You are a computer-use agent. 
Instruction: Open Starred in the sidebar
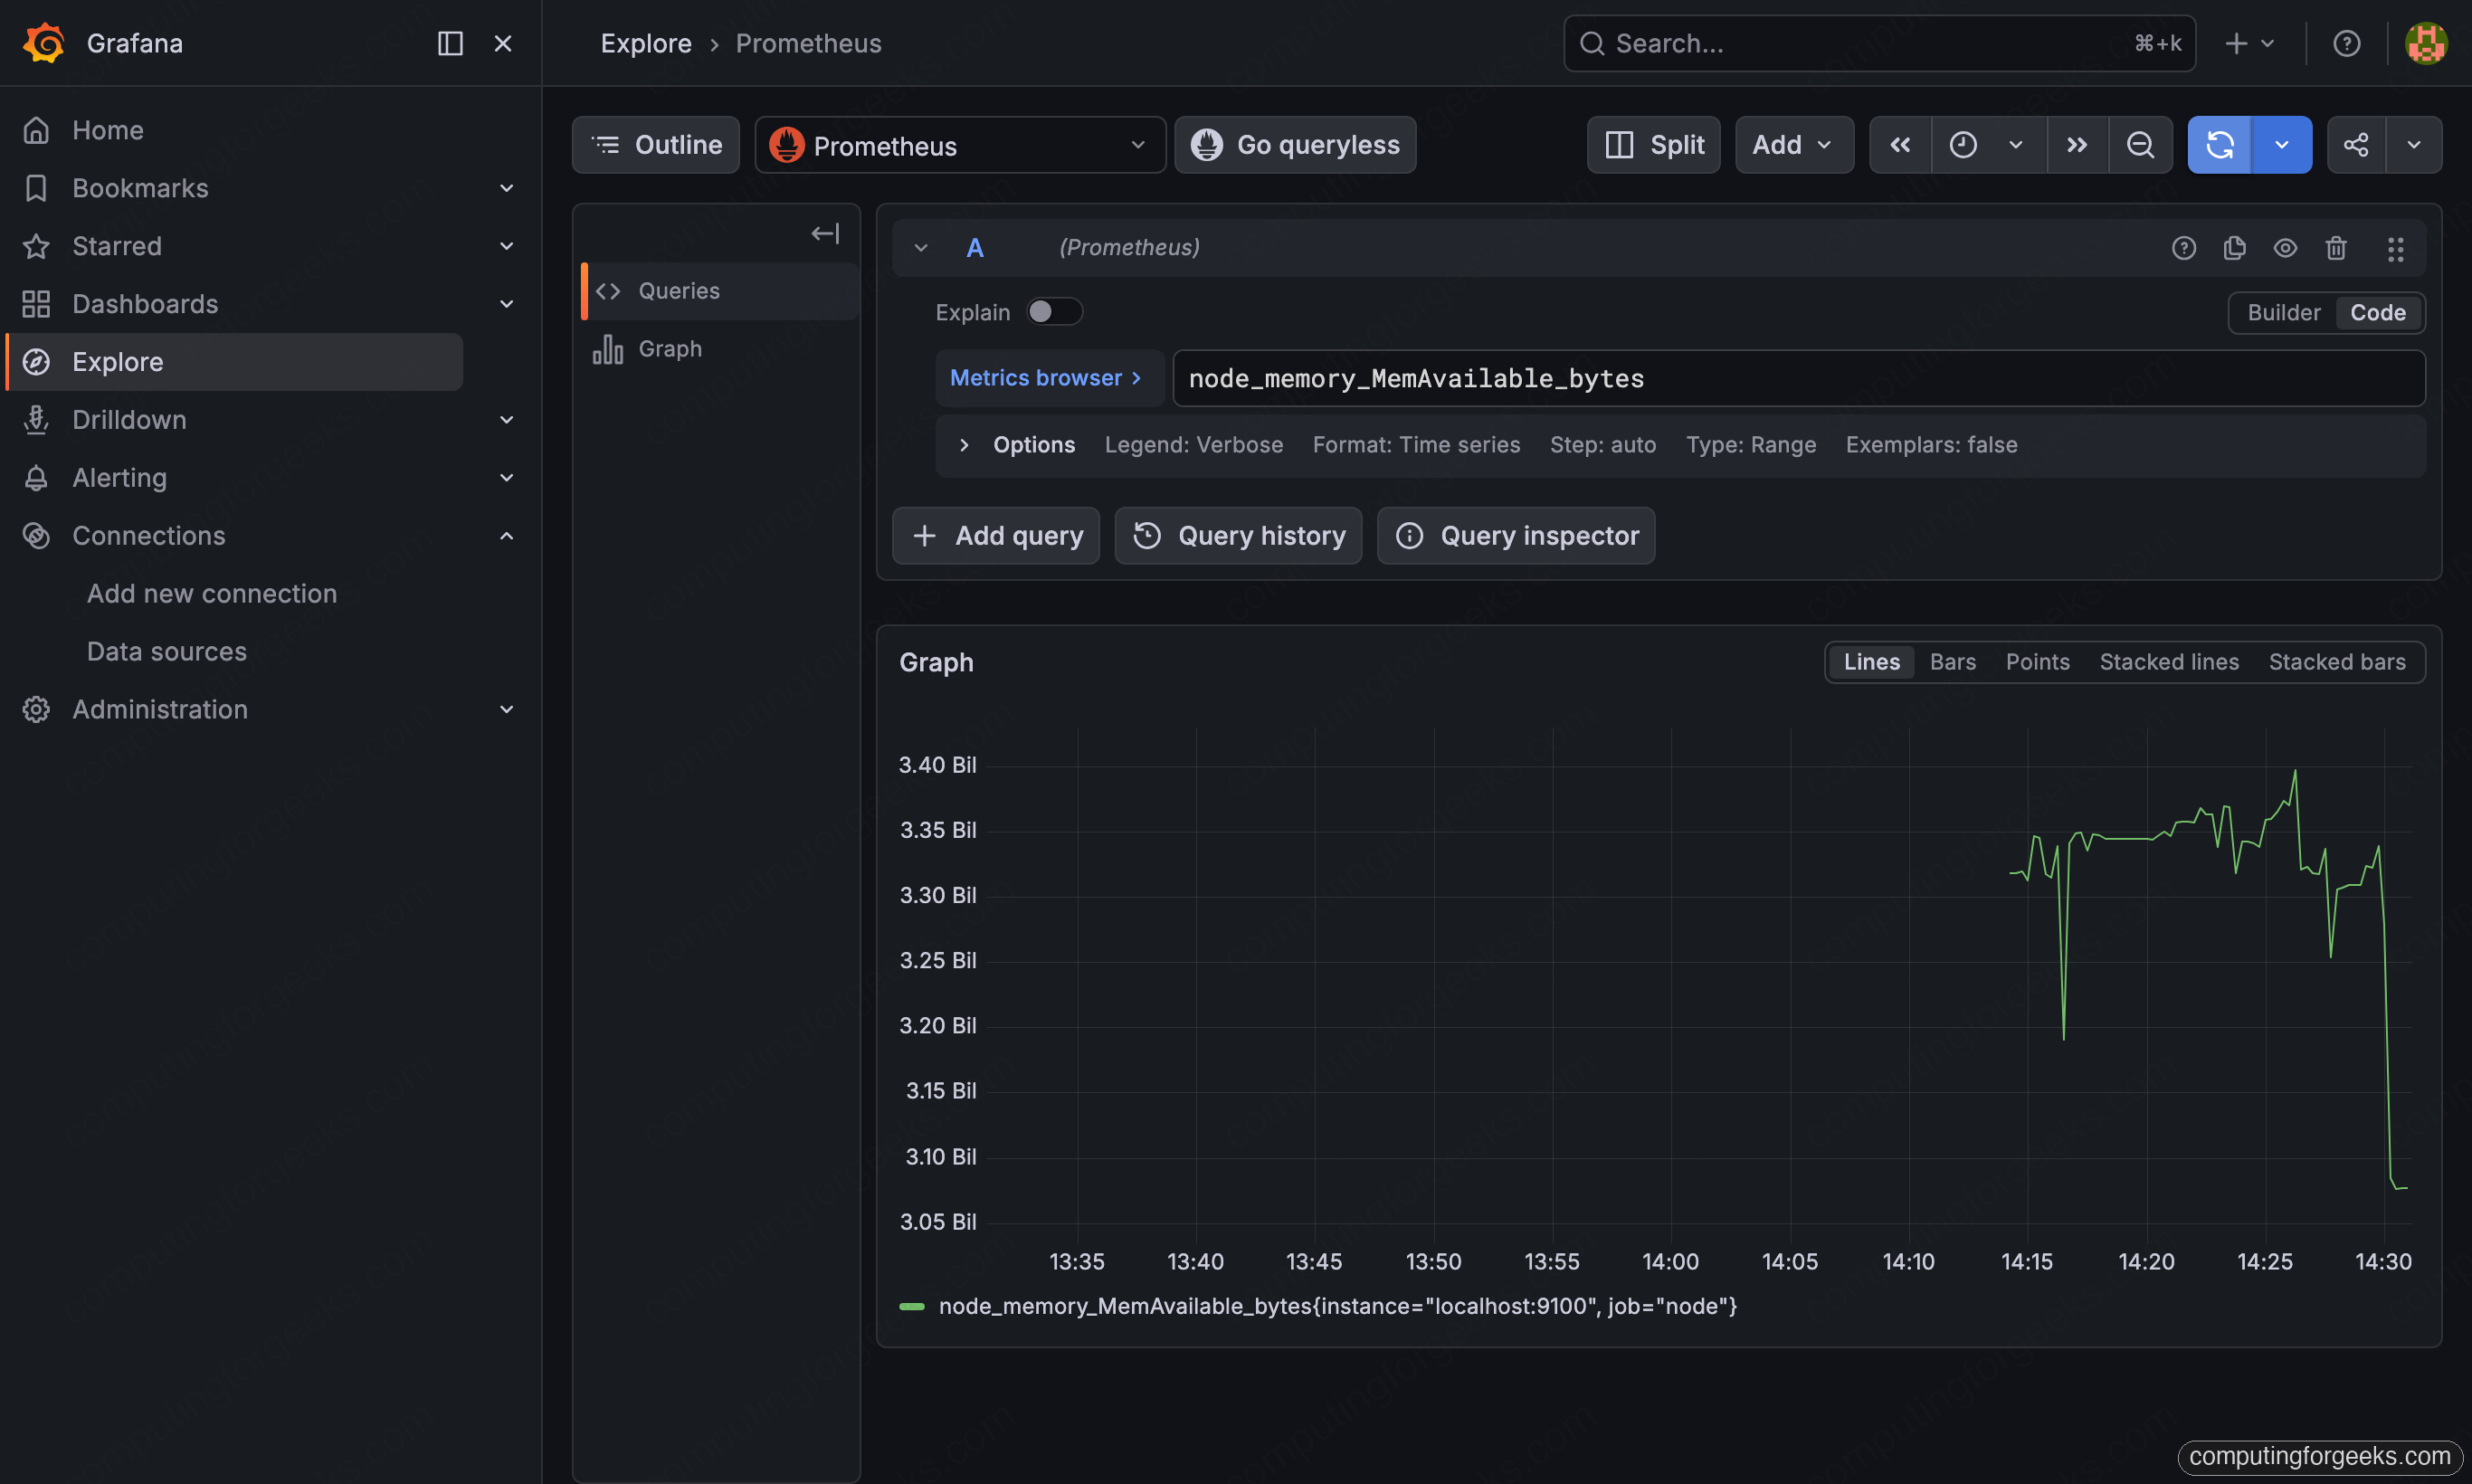tap(116, 246)
